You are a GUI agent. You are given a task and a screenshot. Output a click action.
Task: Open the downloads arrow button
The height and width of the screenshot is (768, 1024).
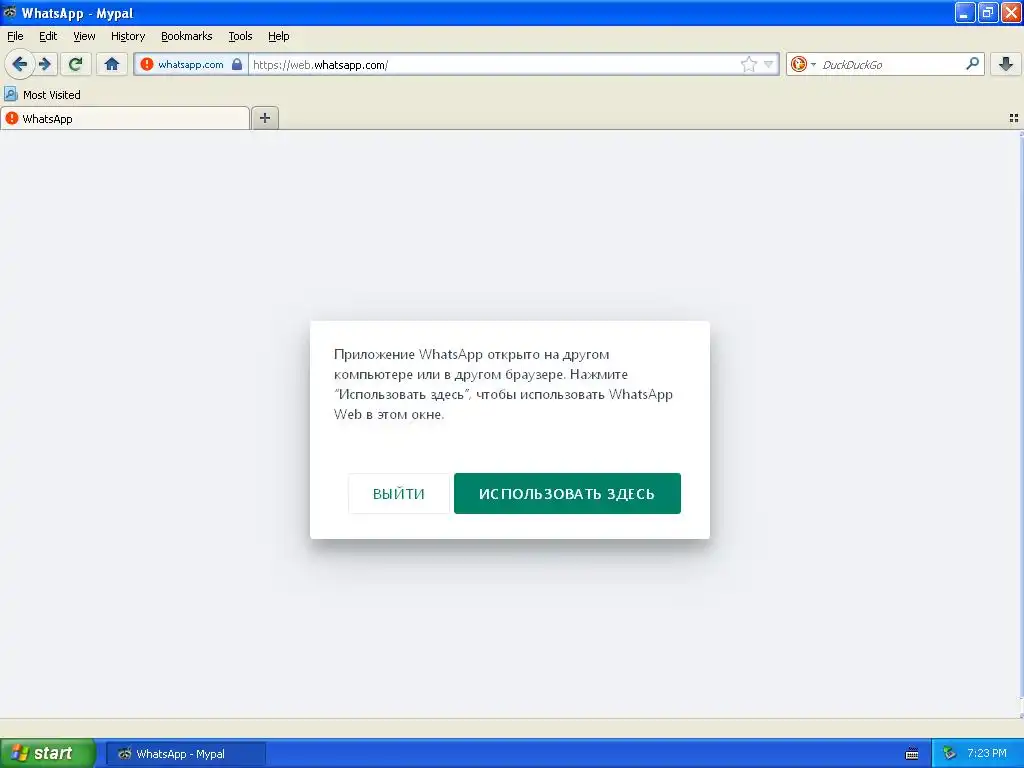(x=1006, y=64)
